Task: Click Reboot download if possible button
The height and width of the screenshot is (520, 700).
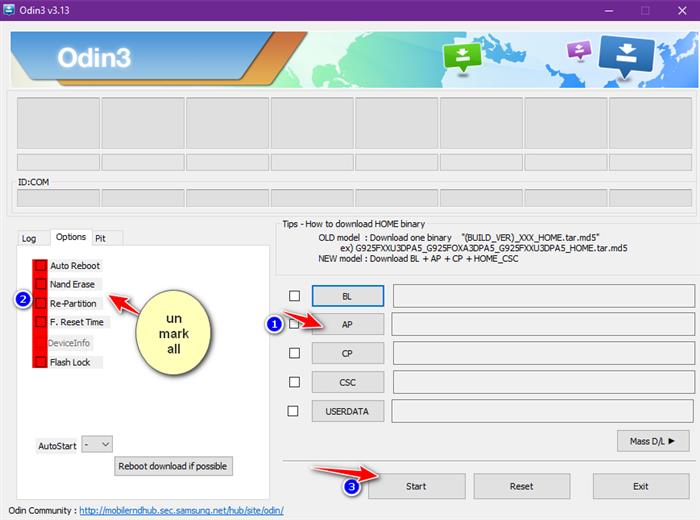Action: click(173, 466)
